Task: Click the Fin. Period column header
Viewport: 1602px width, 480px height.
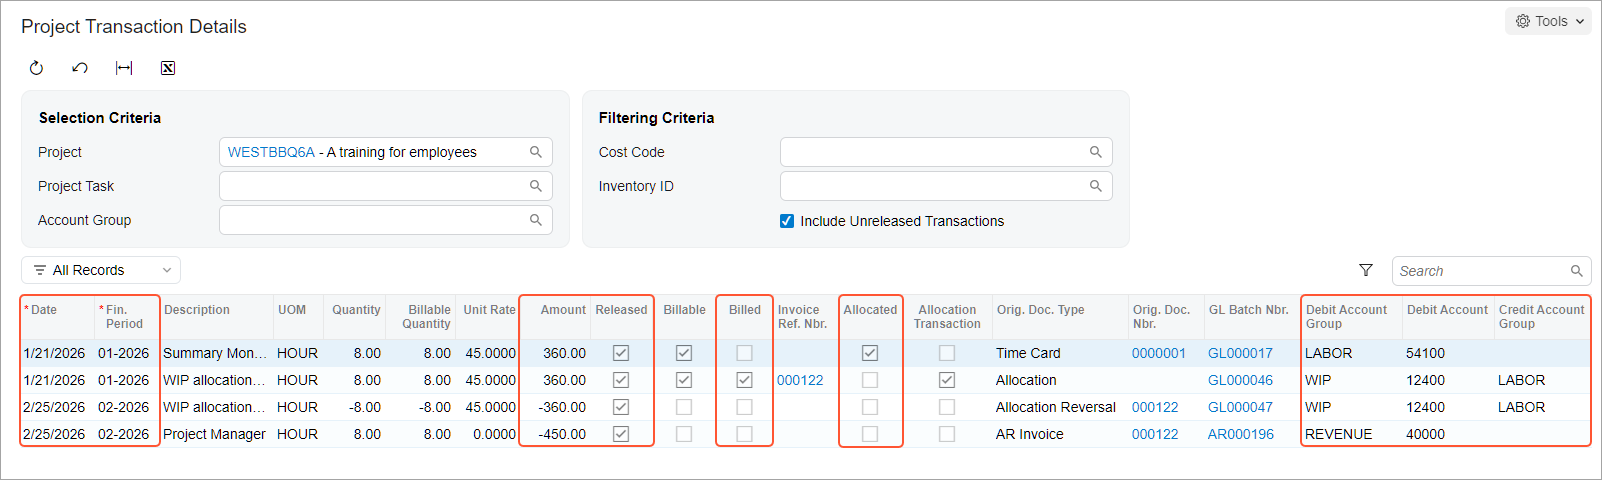Action: [x=126, y=317]
